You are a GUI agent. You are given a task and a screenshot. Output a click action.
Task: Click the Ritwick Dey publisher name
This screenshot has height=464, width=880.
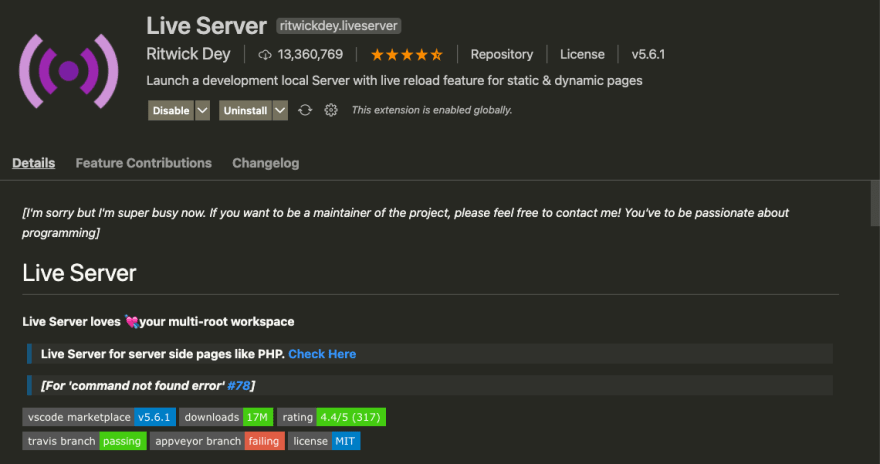[x=188, y=54]
